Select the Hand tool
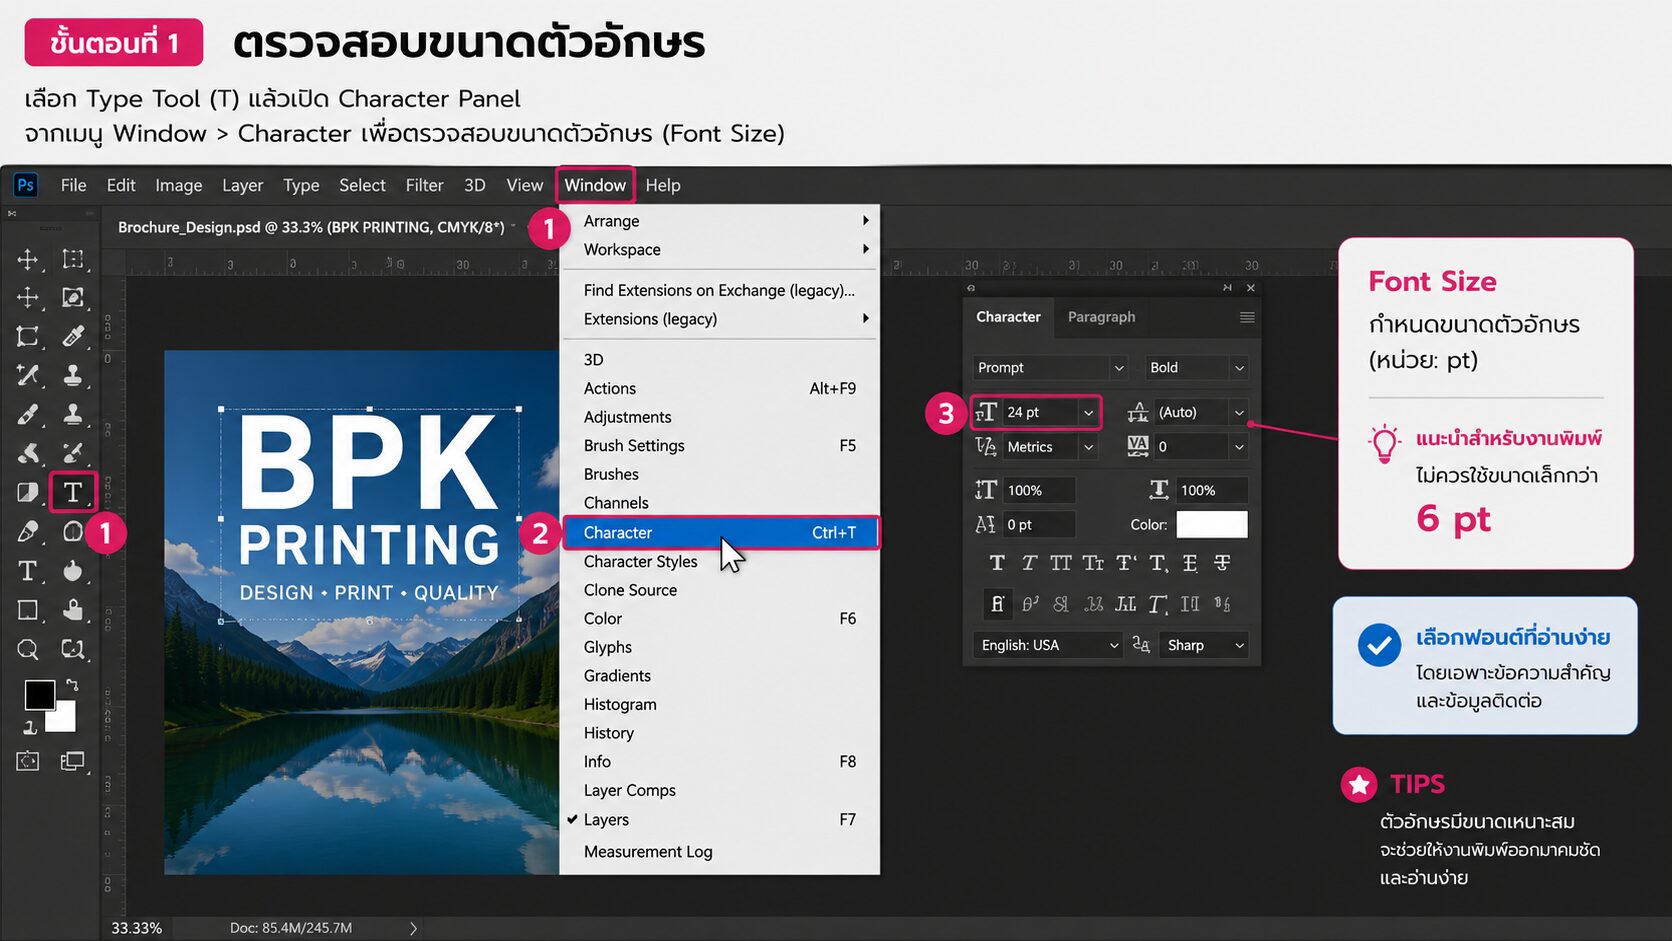 (72, 610)
